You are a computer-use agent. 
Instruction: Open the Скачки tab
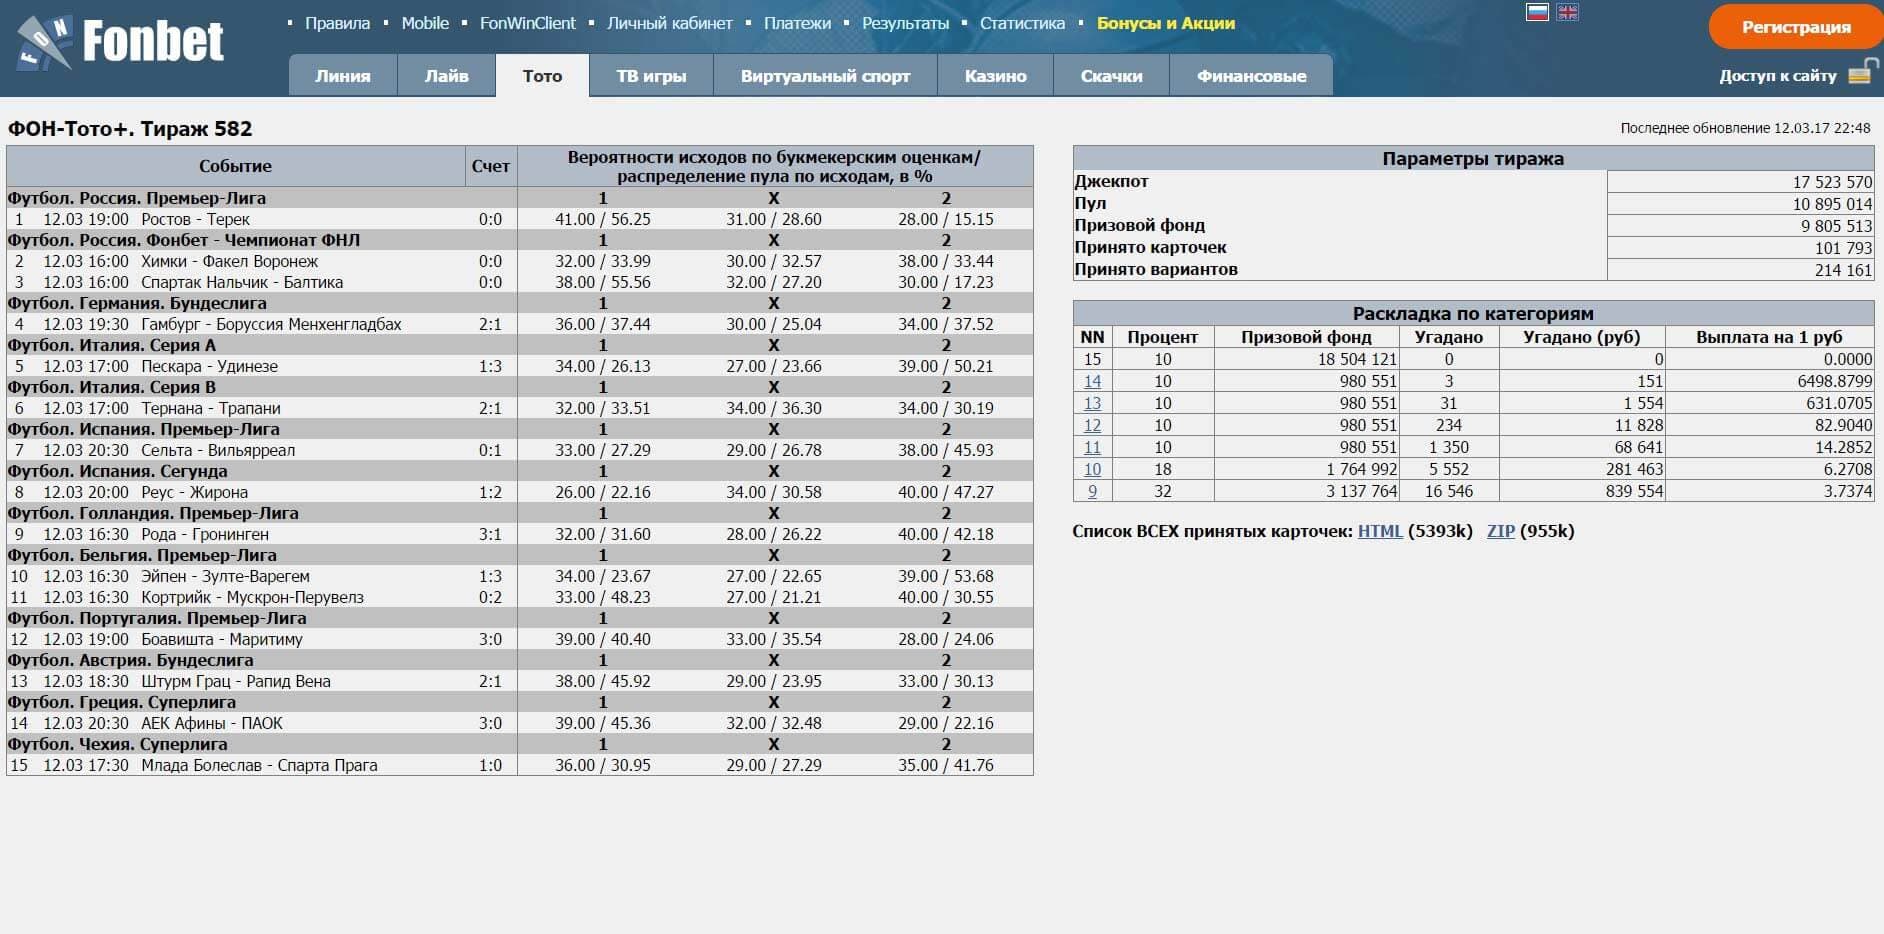click(1111, 76)
